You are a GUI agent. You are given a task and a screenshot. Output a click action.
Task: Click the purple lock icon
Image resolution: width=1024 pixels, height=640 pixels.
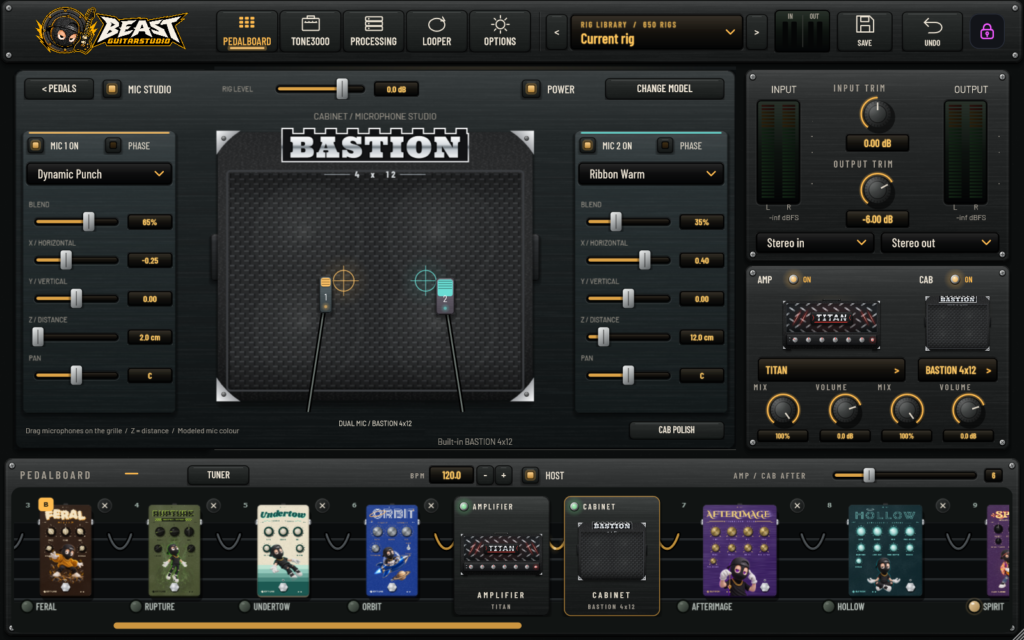pos(987,31)
